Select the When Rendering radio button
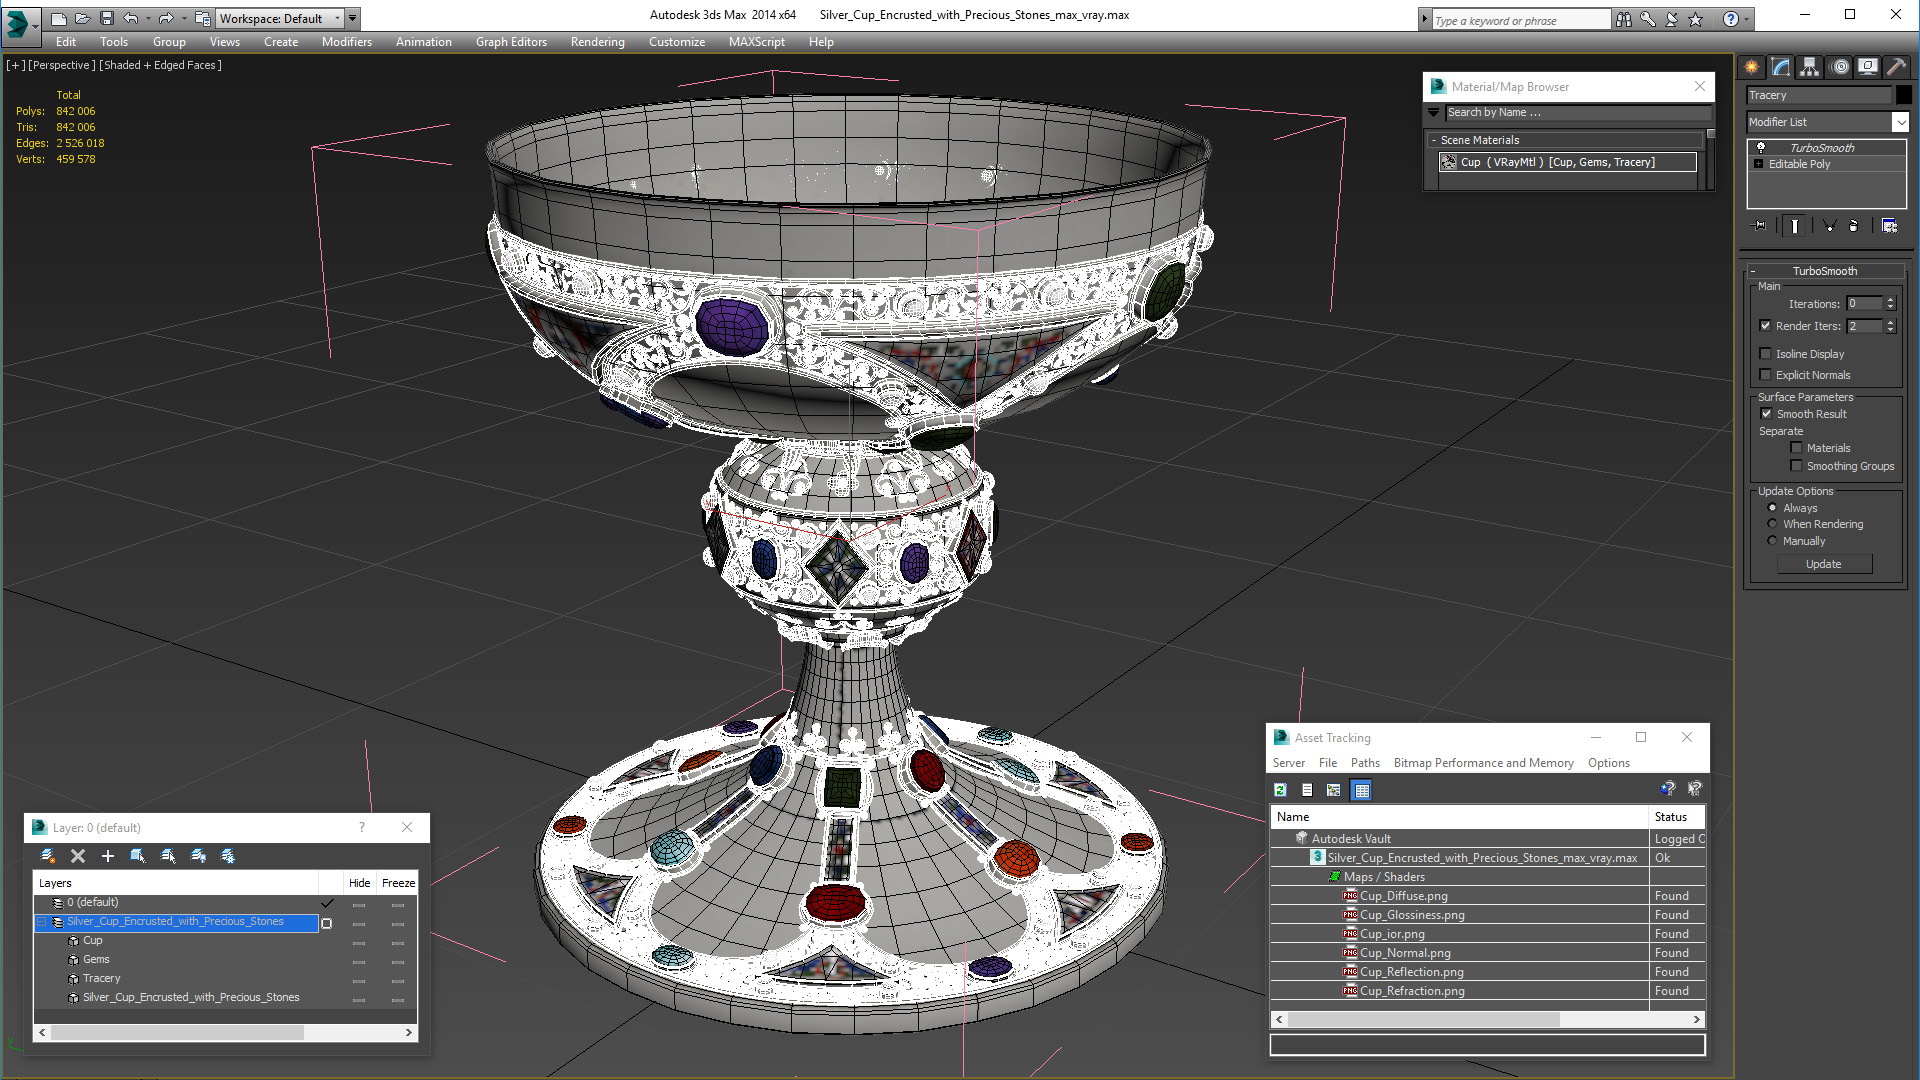Viewport: 1920px width, 1080px height. [1773, 524]
